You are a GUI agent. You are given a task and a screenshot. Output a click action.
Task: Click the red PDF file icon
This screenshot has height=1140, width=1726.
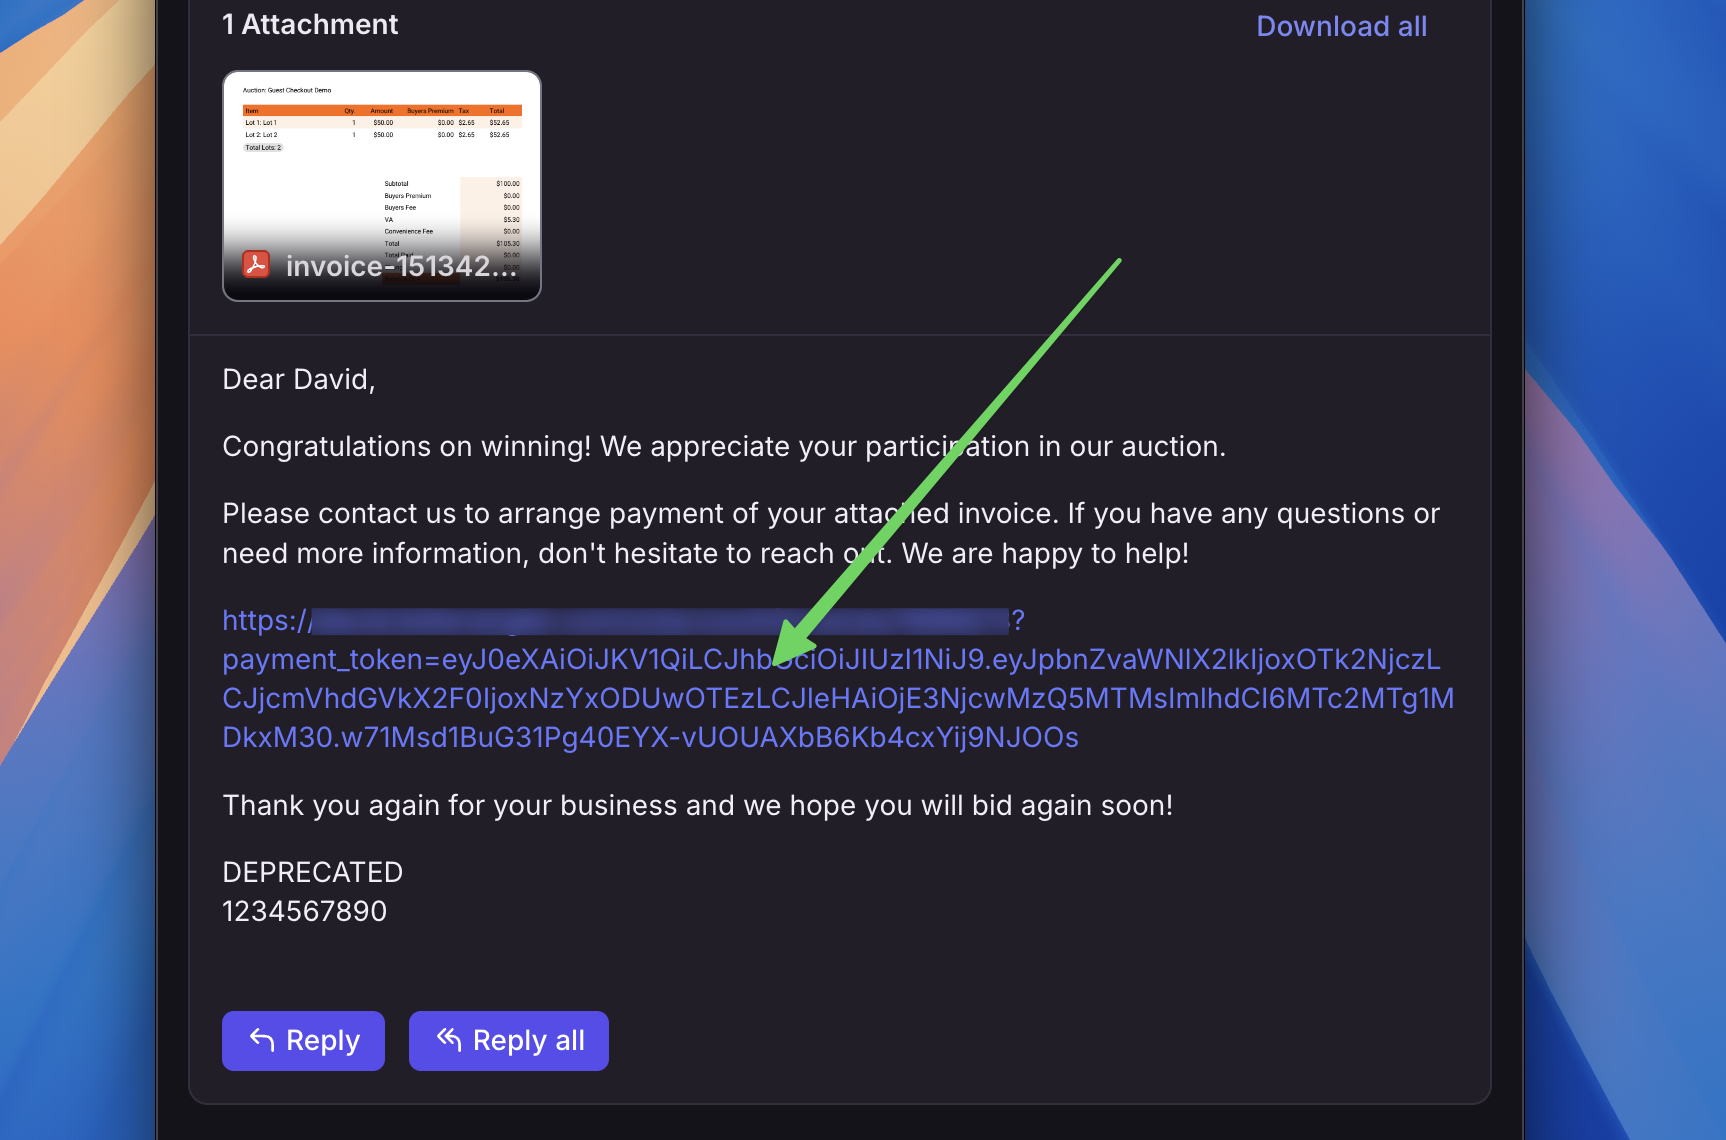point(256,264)
